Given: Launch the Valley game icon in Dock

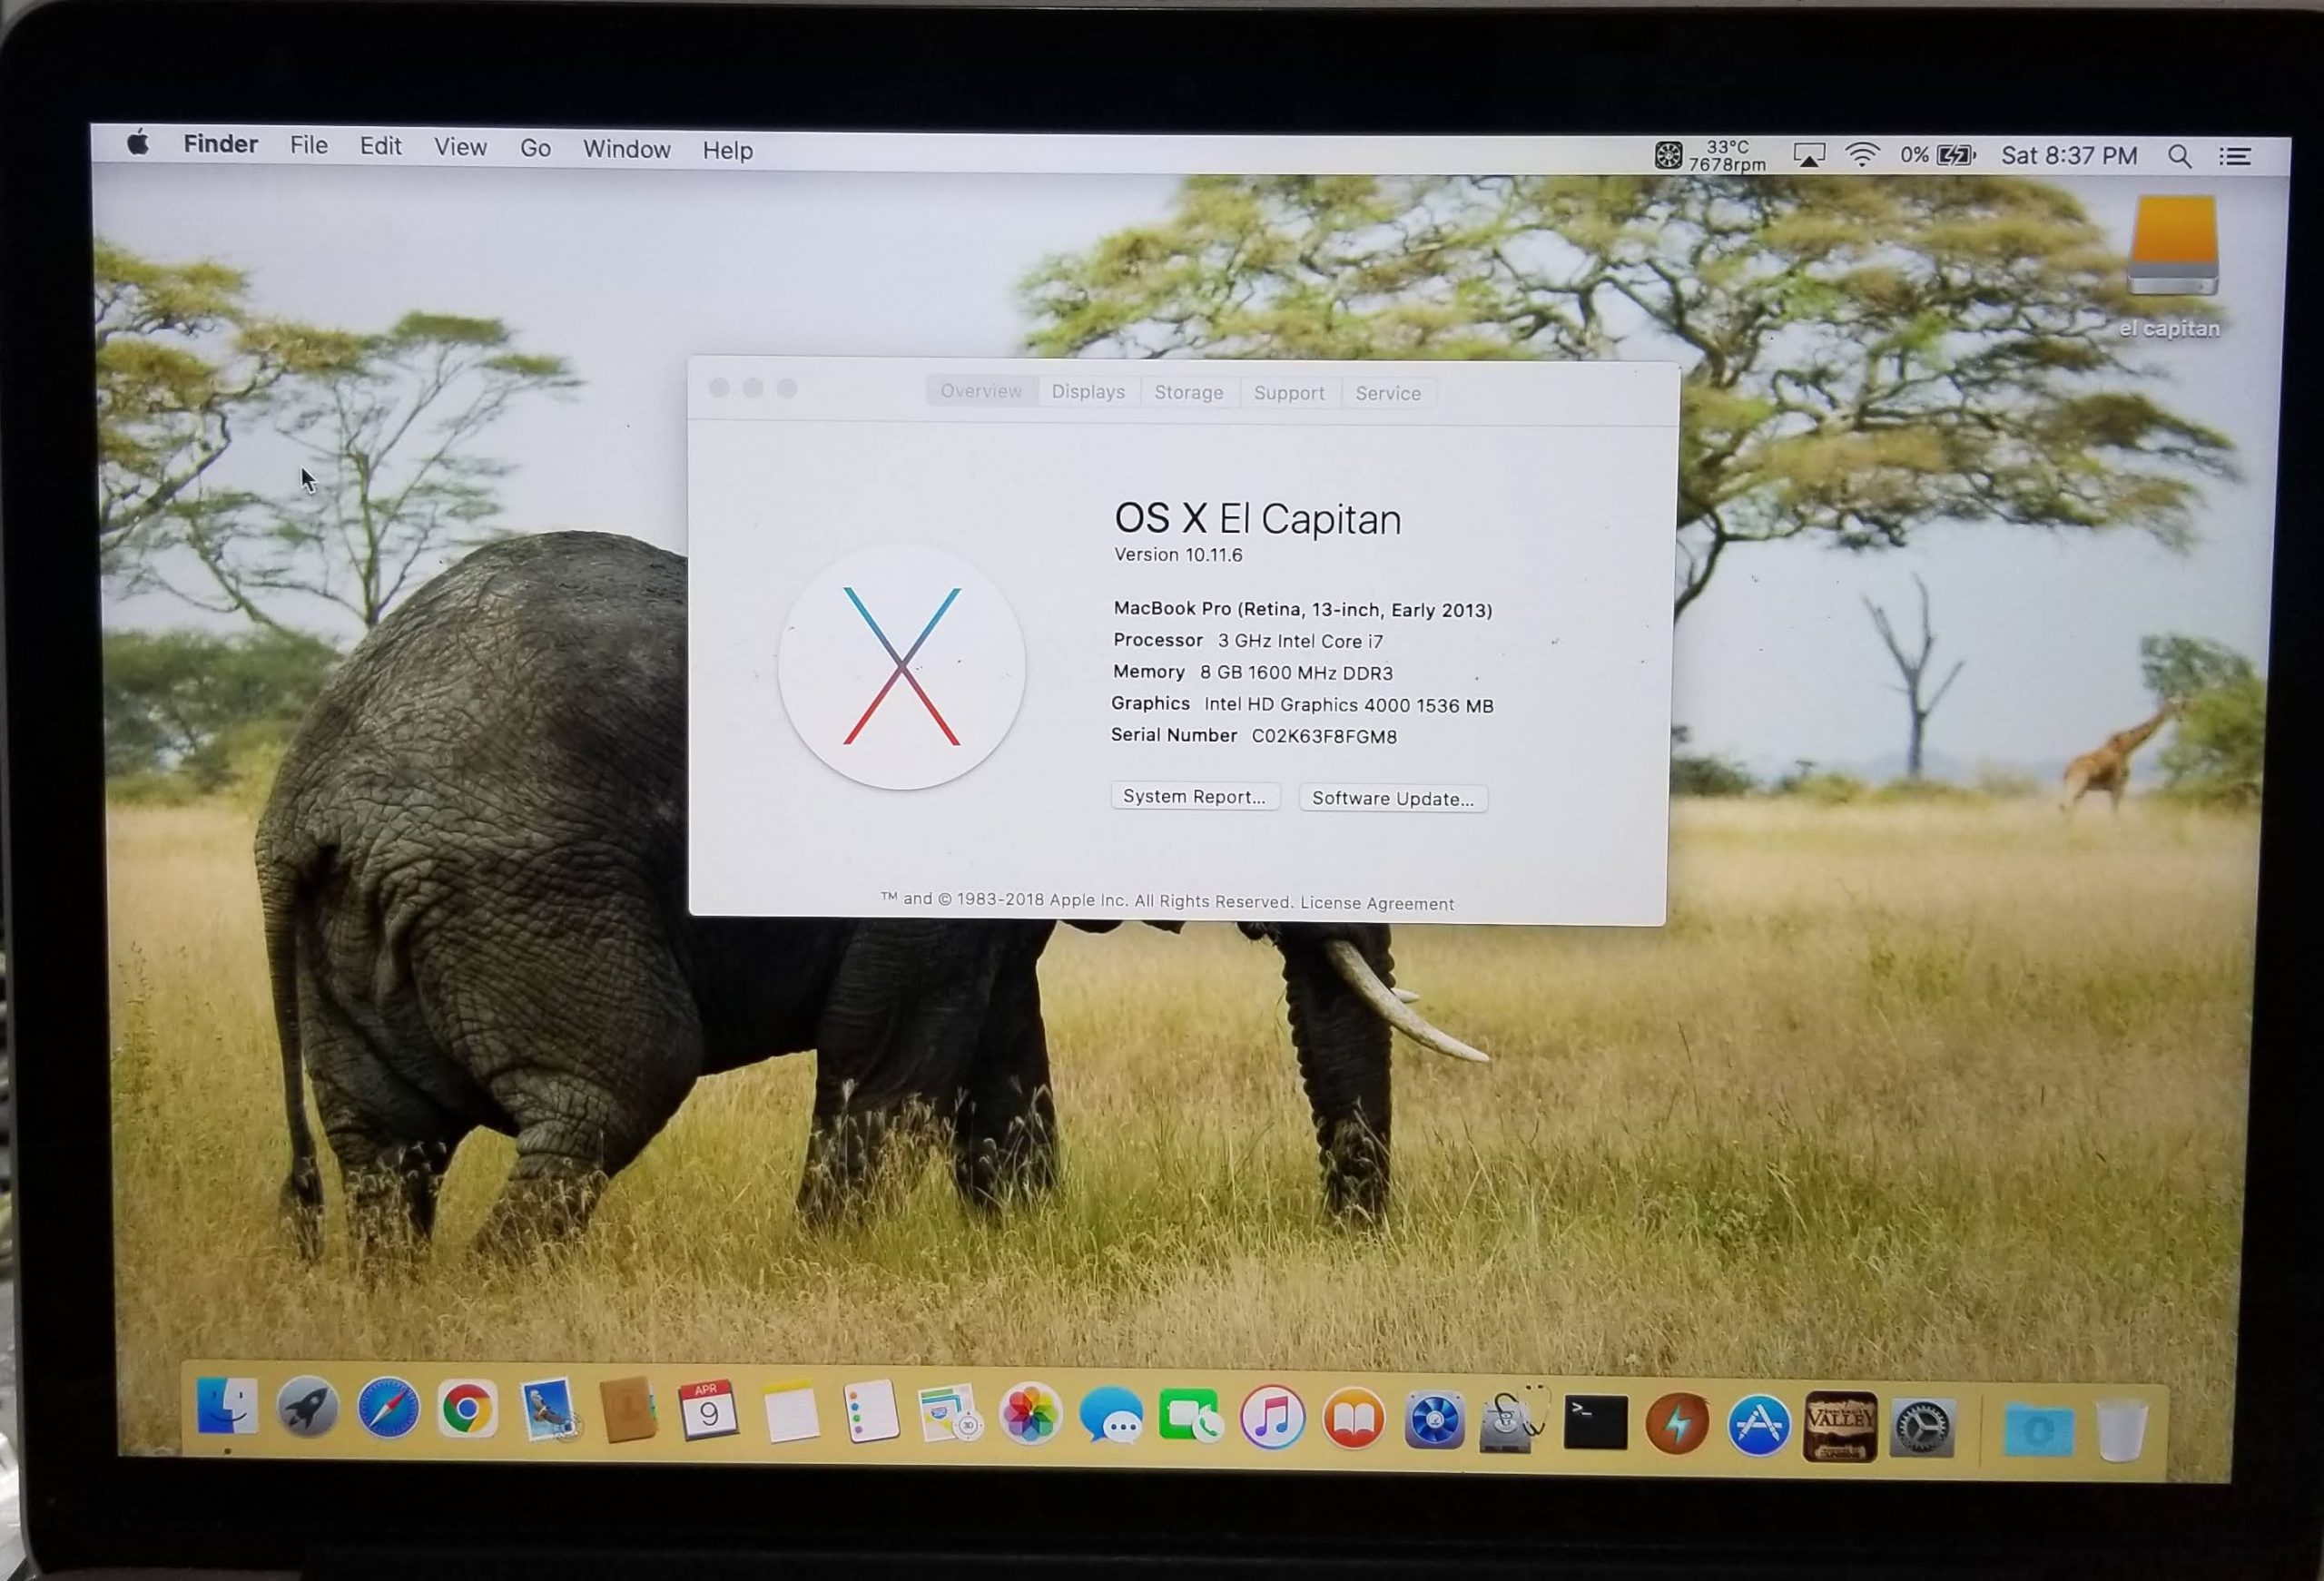Looking at the screenshot, I should (1840, 1426).
